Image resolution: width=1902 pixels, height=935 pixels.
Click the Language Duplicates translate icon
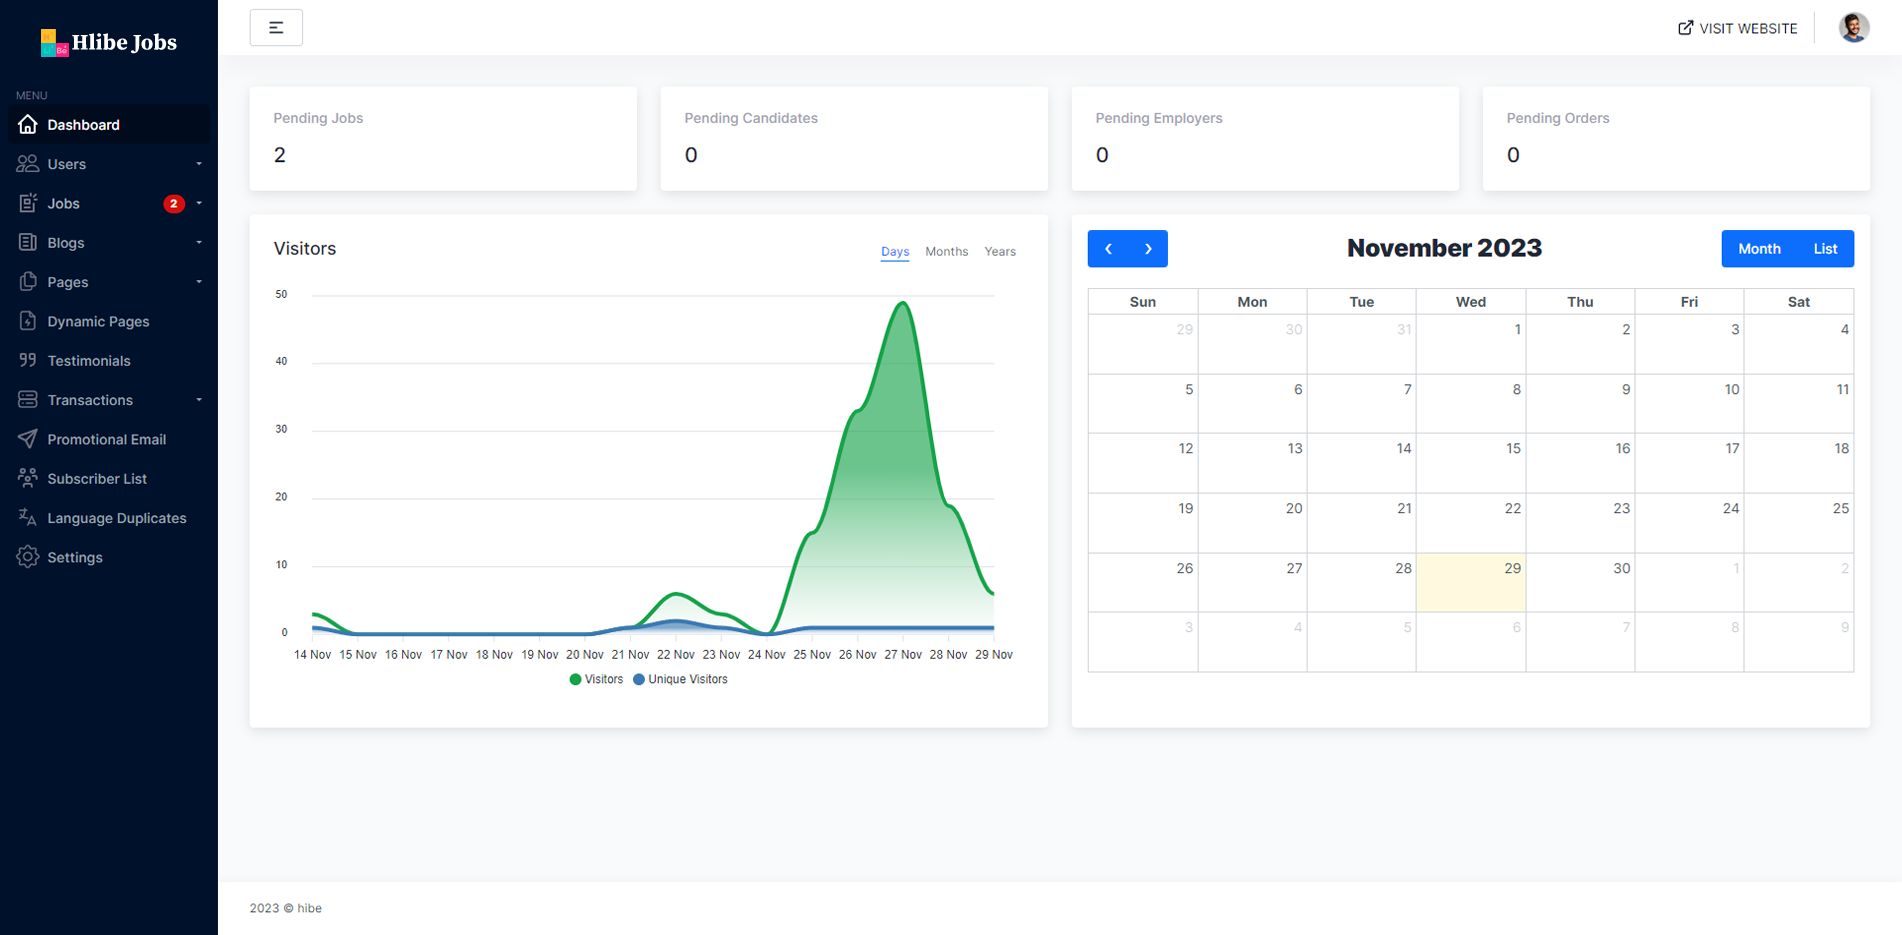28,518
